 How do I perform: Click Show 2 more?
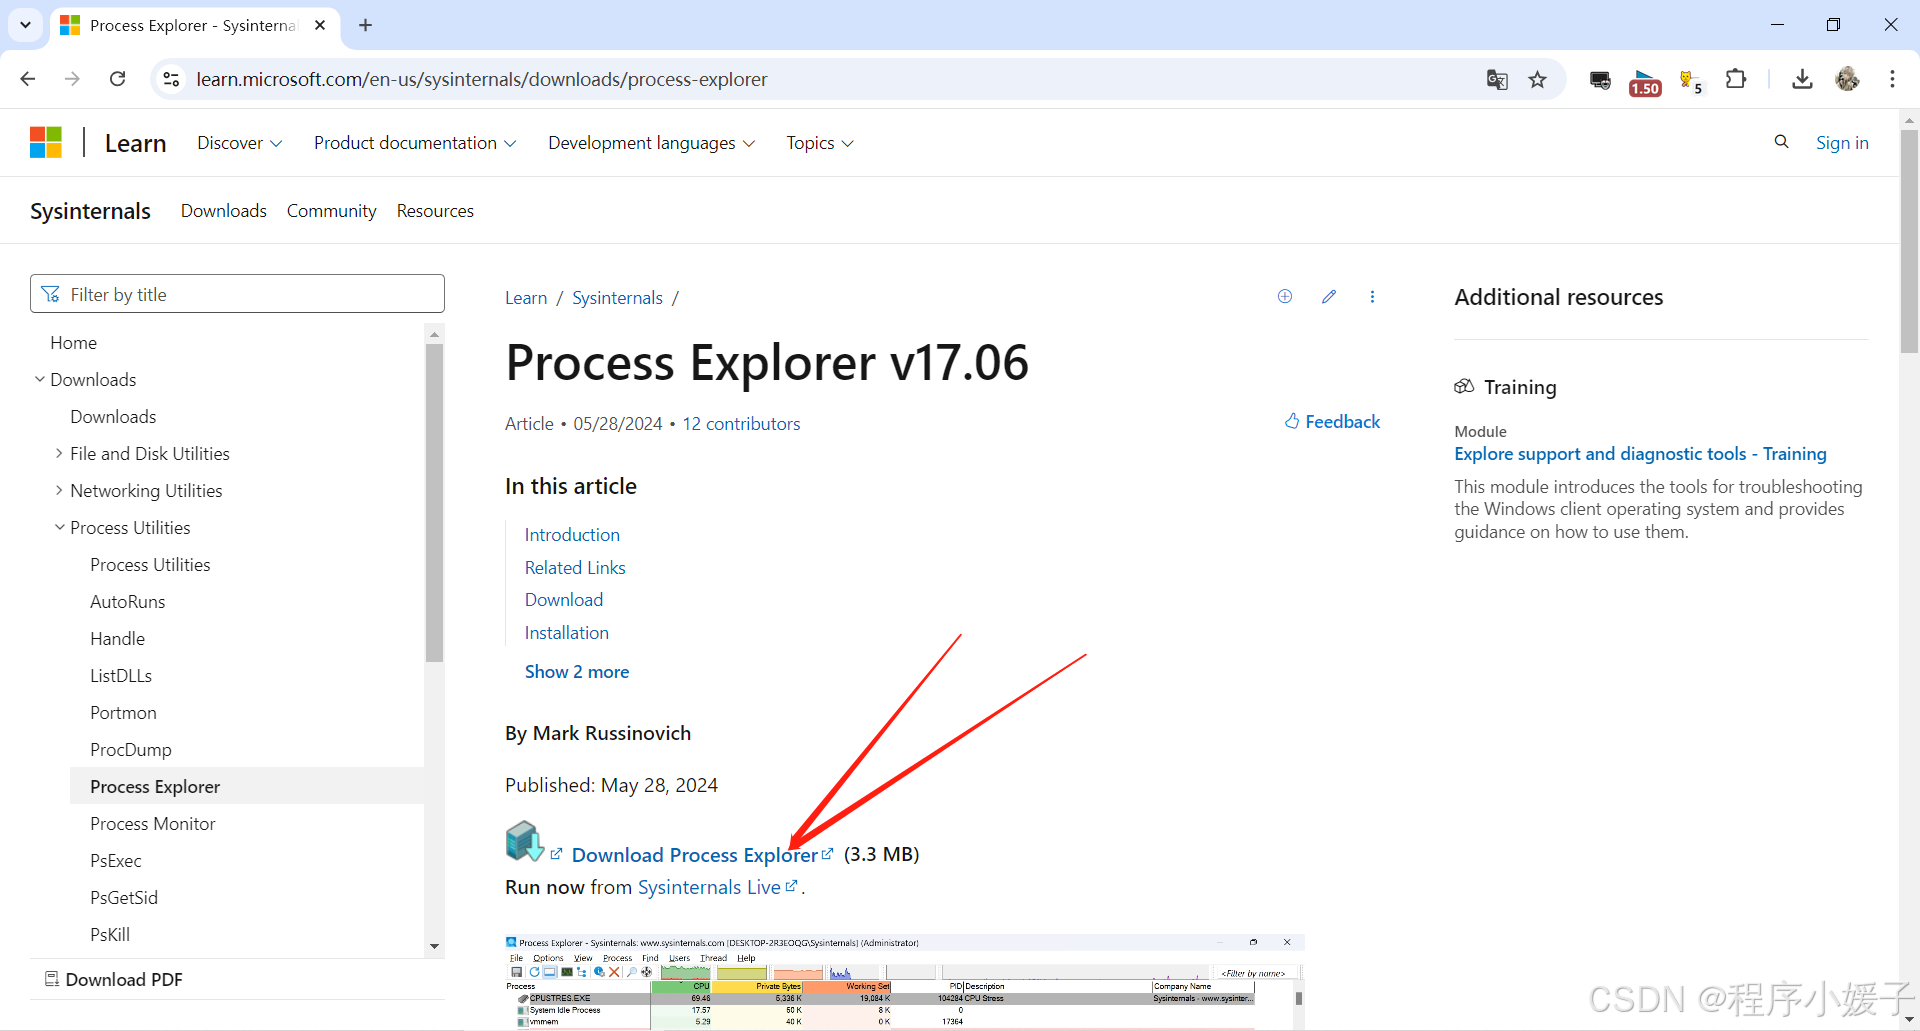[x=577, y=672]
